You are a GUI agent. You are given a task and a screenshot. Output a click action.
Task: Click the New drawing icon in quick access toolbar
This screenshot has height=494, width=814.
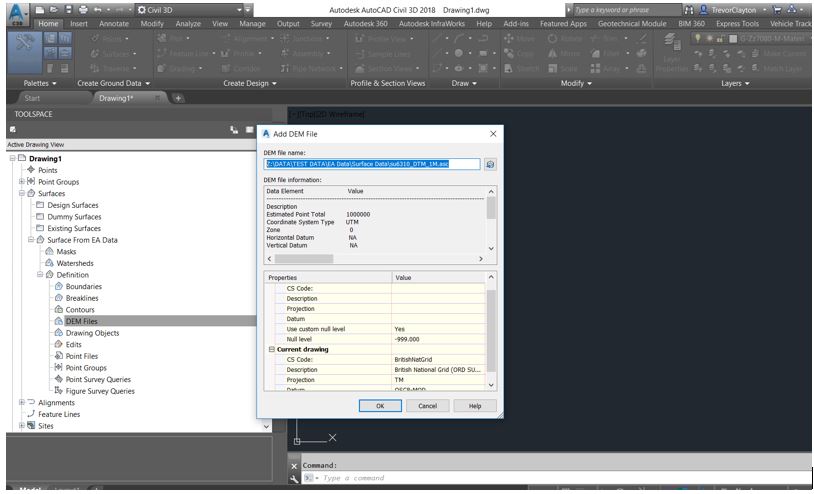click(40, 10)
